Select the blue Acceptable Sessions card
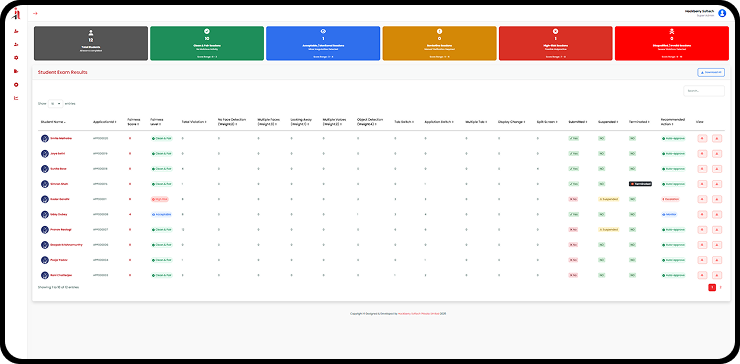Viewport: 740px width, 364px height. click(x=323, y=43)
